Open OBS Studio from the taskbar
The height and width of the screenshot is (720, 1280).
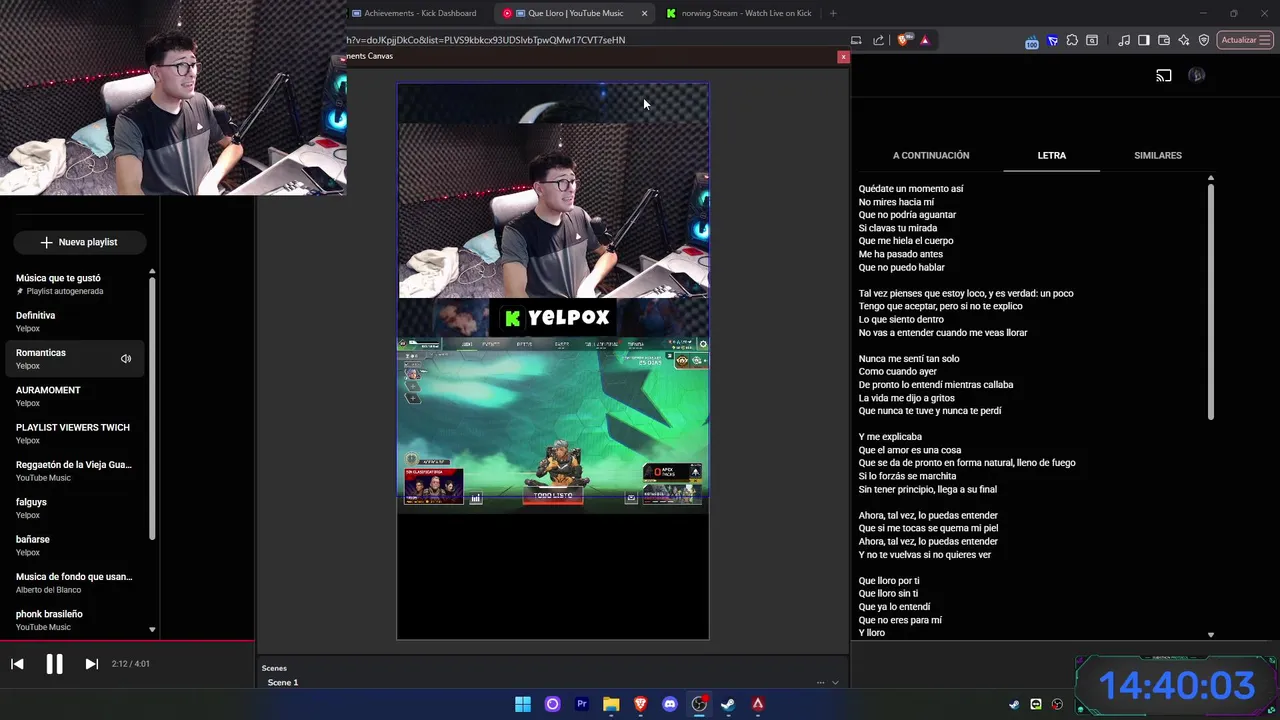point(699,704)
